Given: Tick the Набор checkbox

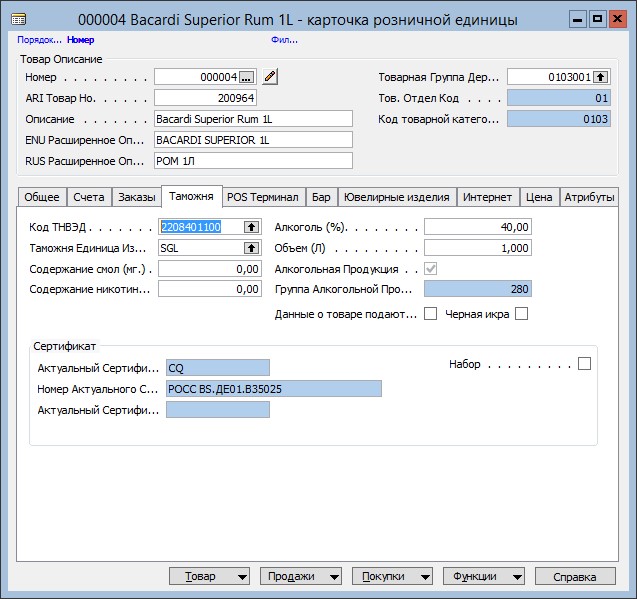Looking at the screenshot, I should 584,363.
